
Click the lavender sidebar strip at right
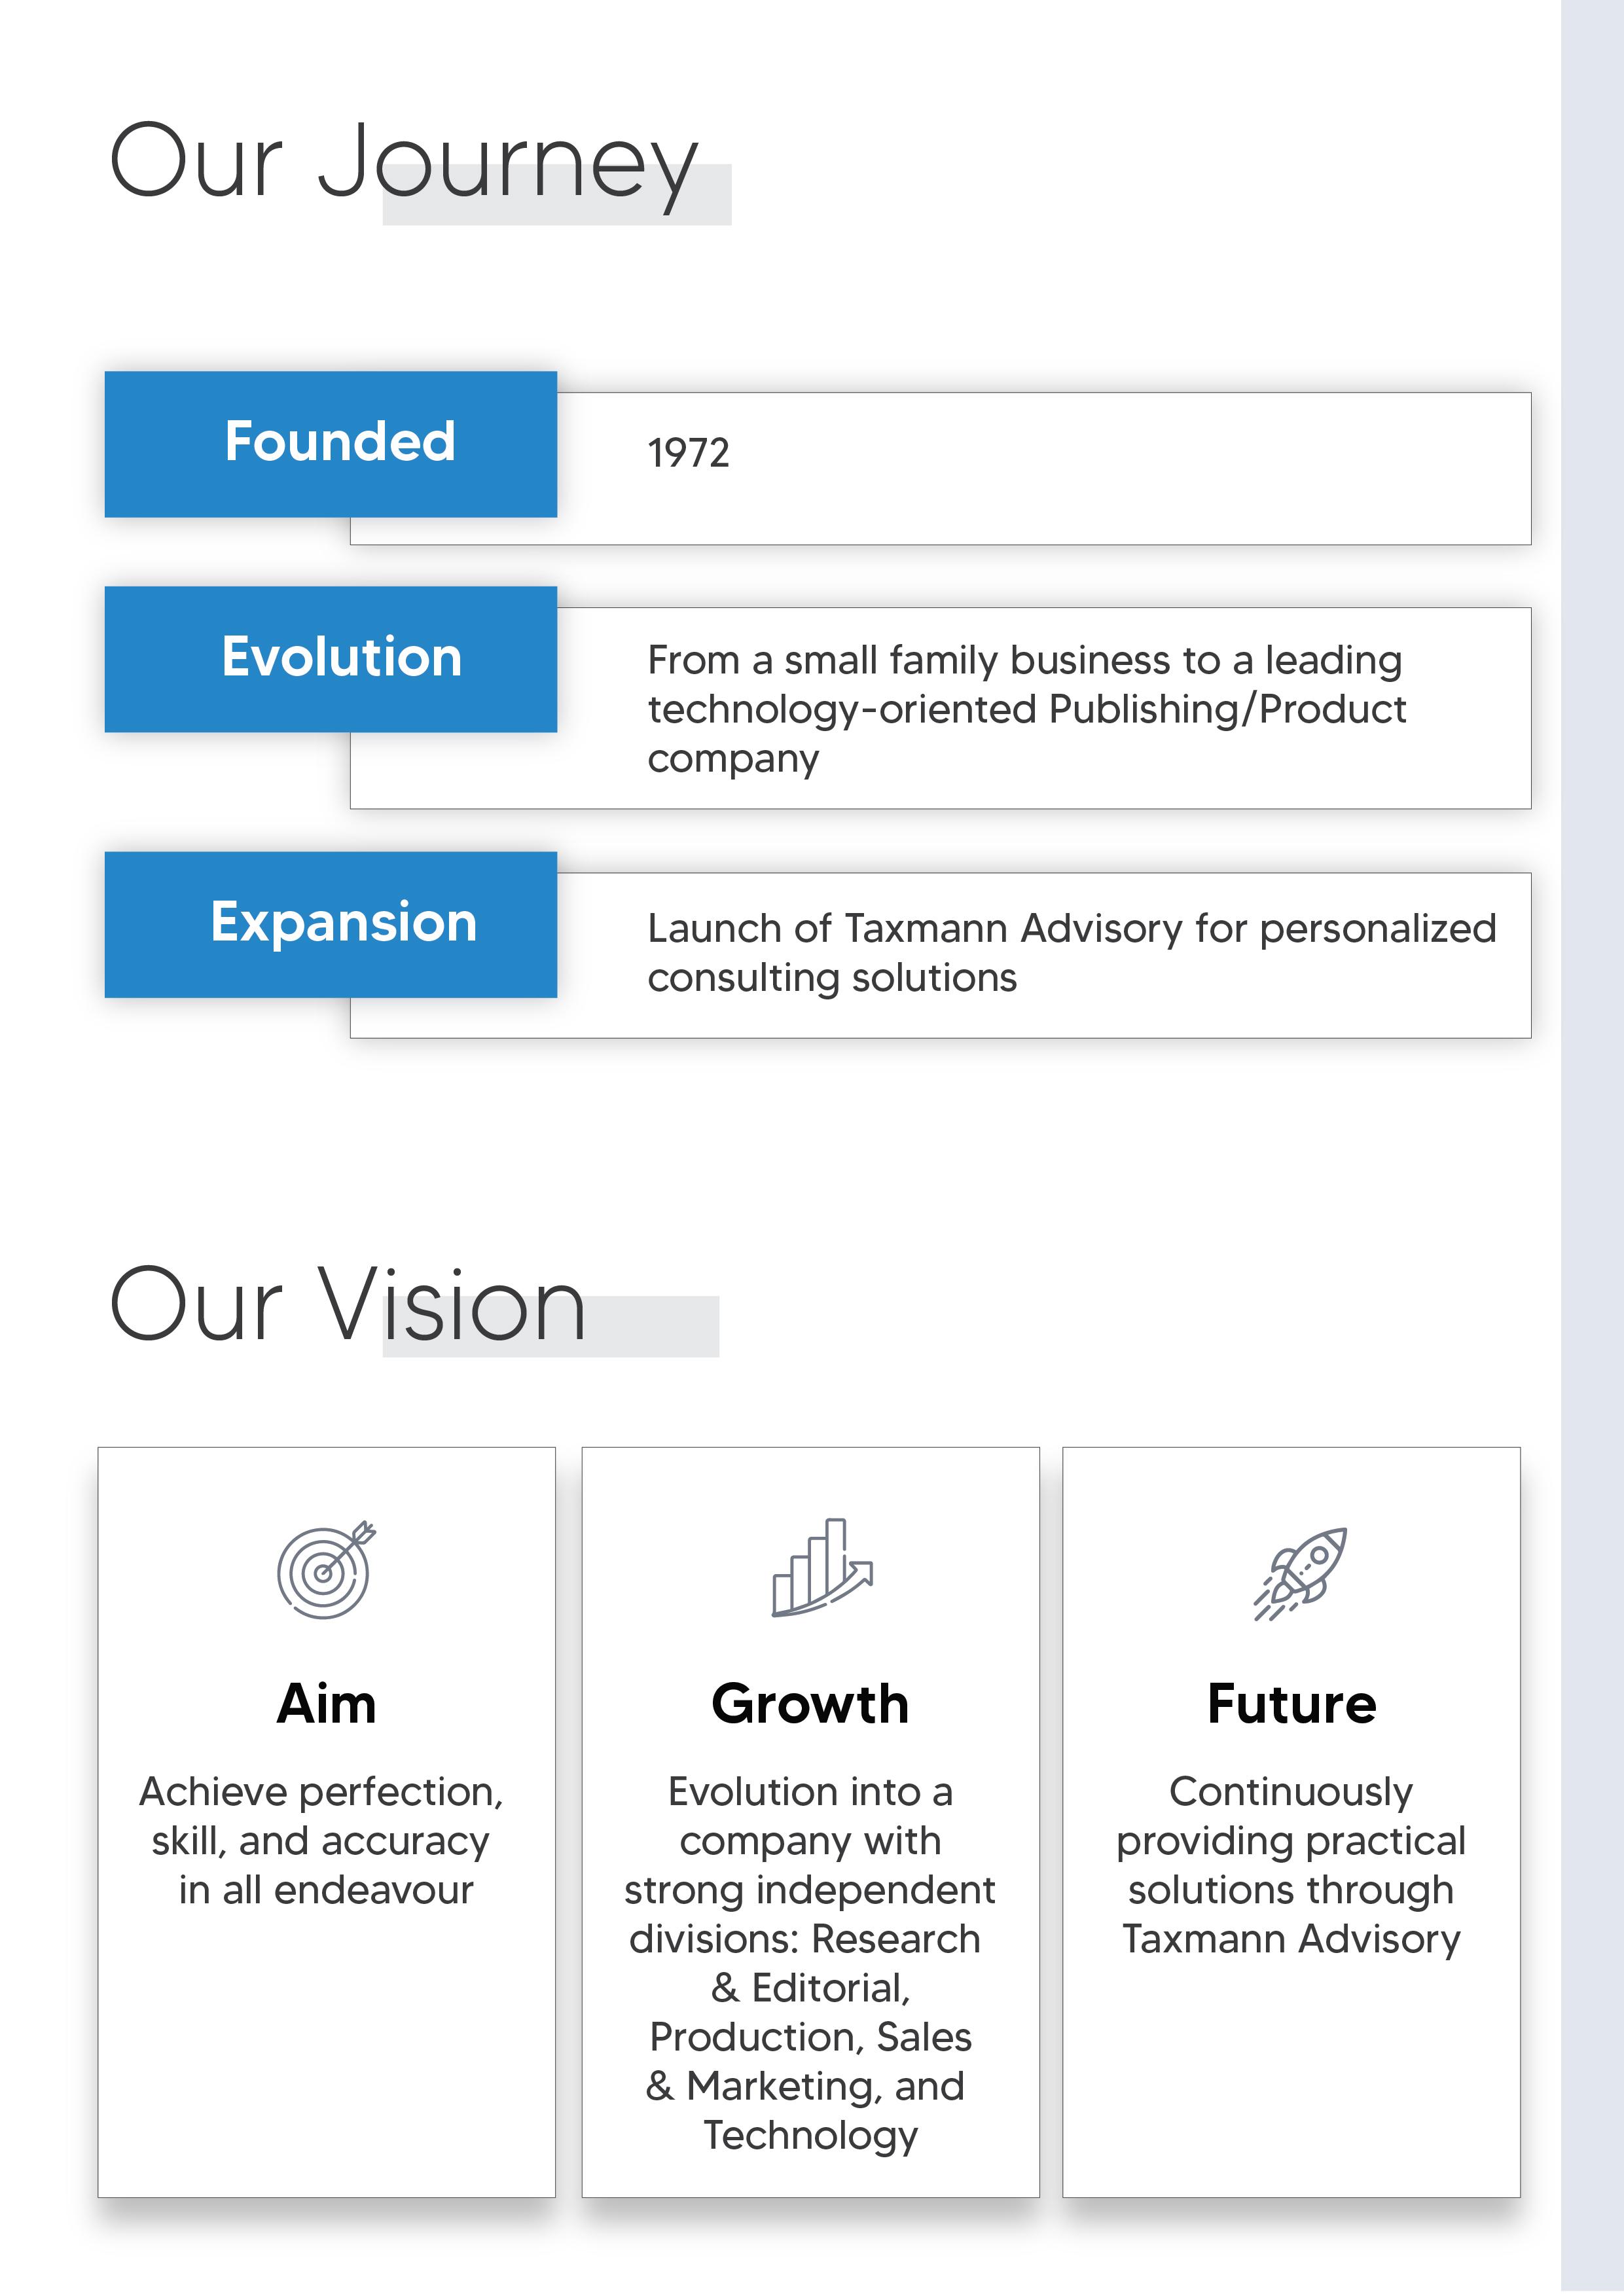(1592, 1148)
